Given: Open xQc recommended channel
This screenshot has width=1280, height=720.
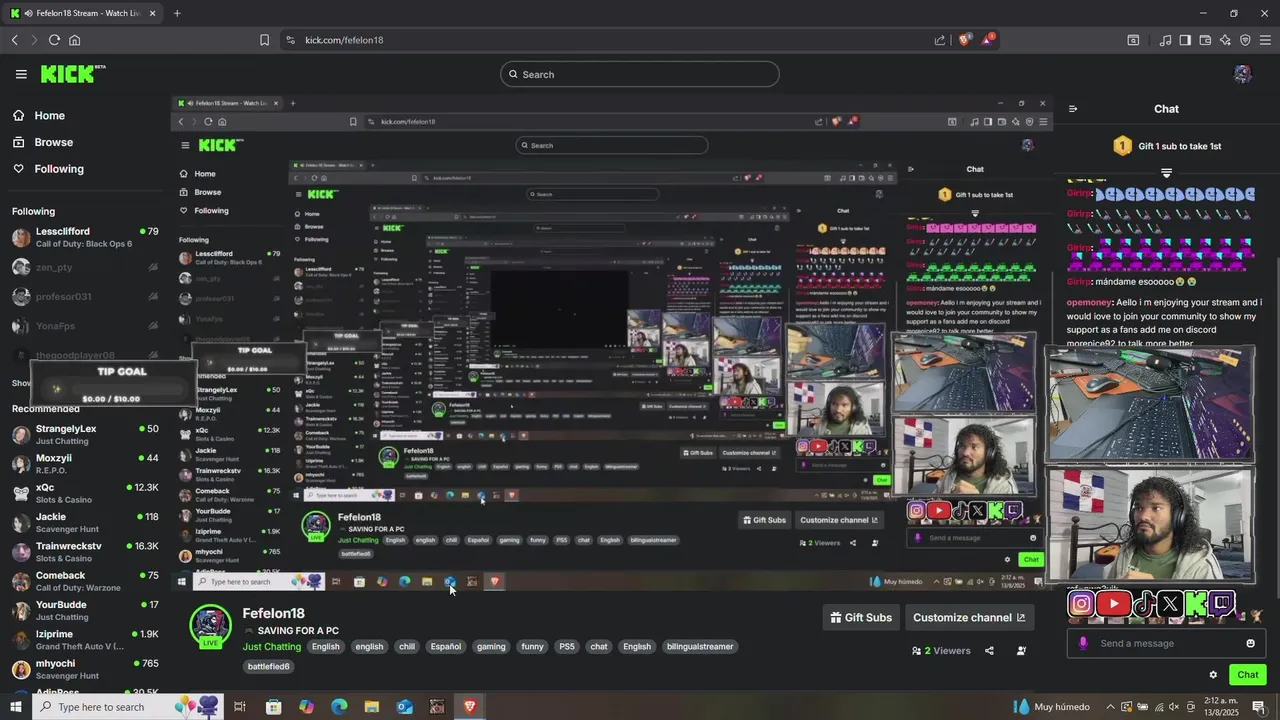Looking at the screenshot, I should tap(85, 493).
